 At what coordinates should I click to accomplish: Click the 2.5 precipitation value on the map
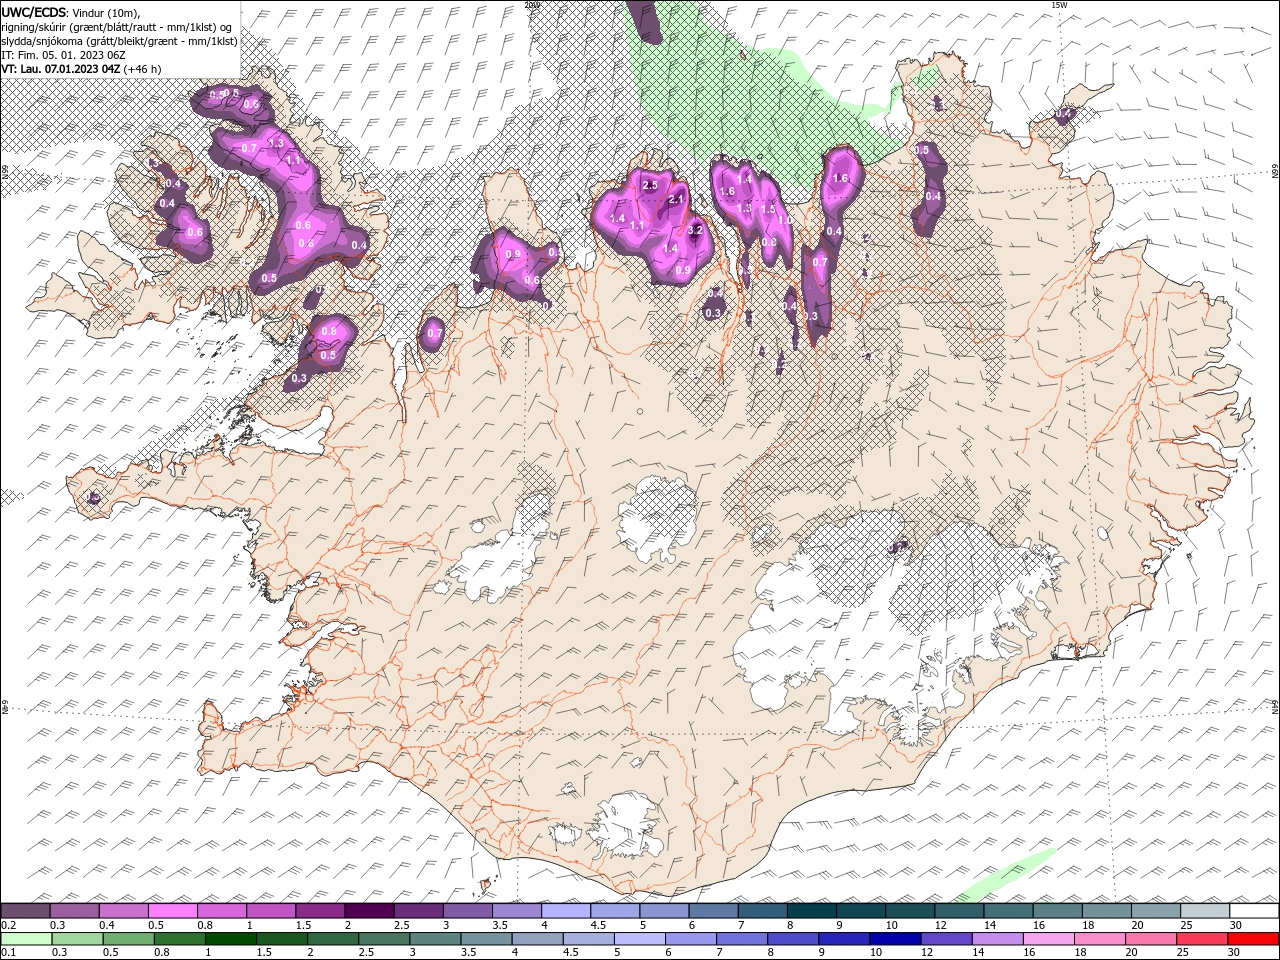click(x=649, y=185)
